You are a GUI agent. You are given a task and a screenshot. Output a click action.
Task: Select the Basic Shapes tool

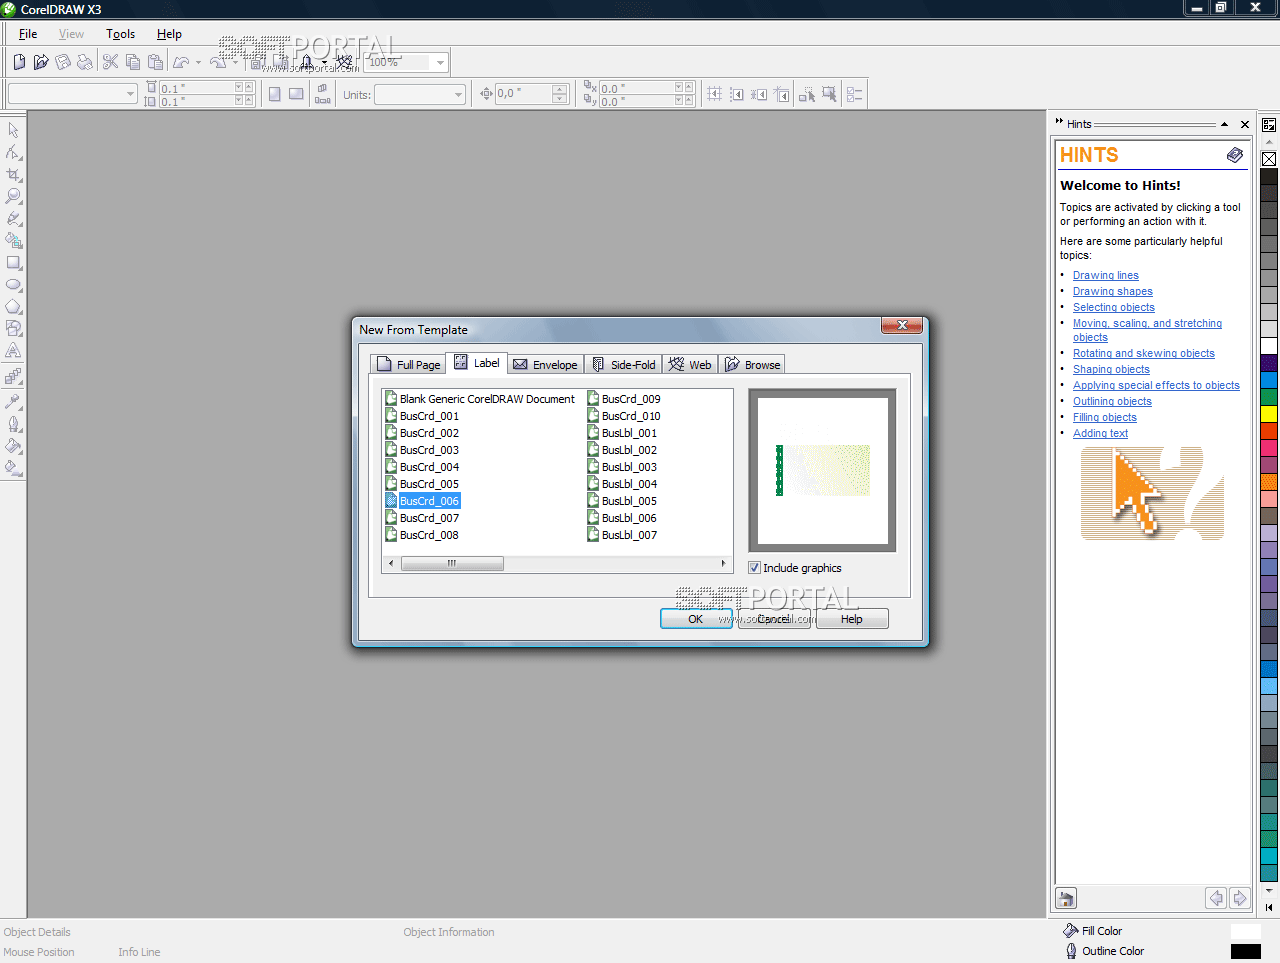[13, 328]
